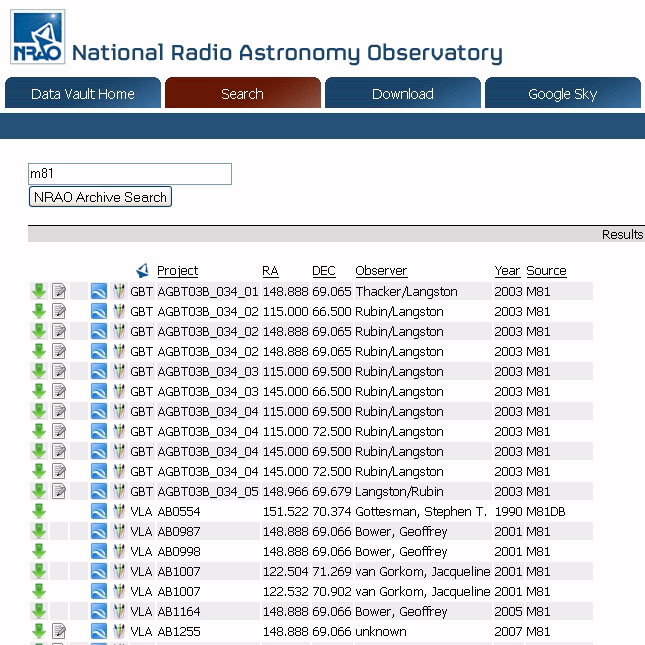Click blue sky-view icon for AGBT03B_034_01

point(99,291)
